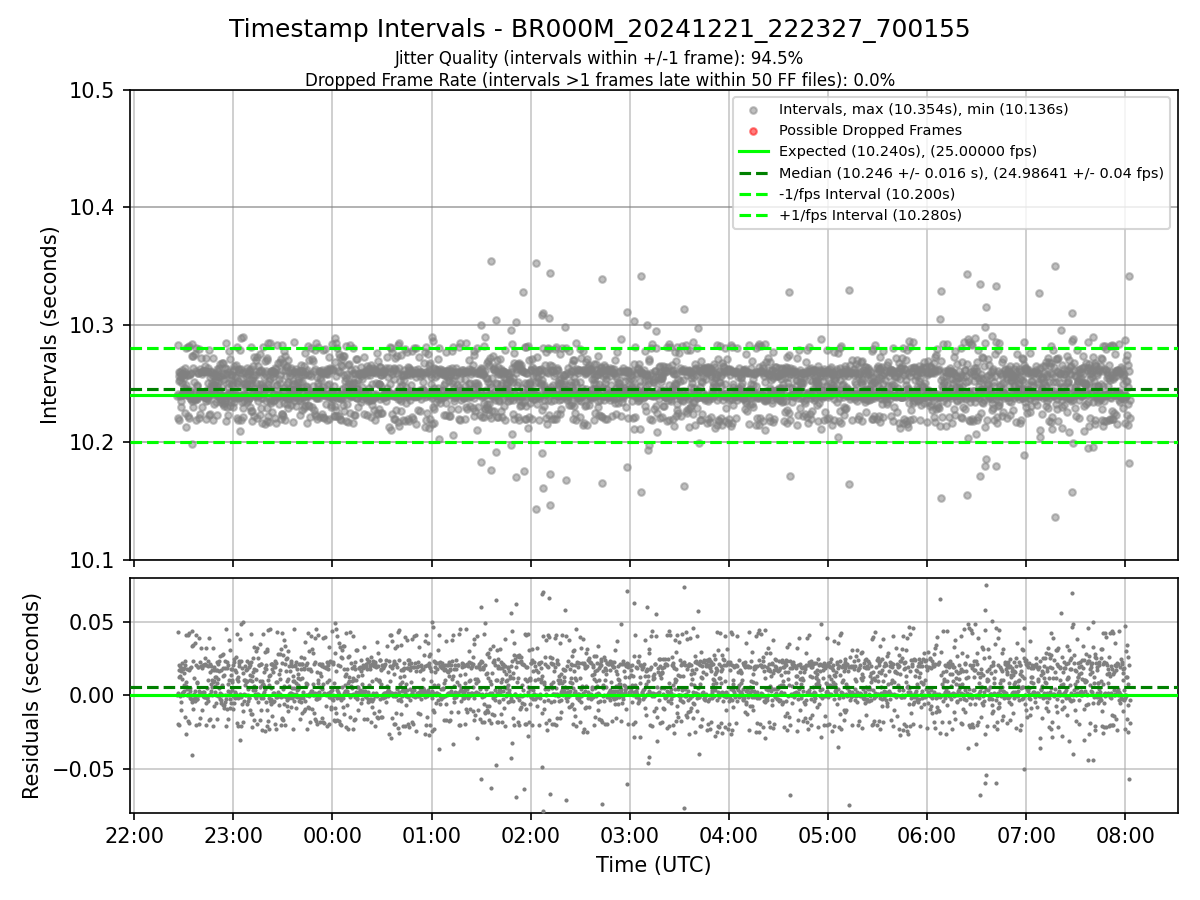1200x900 pixels.
Task: Click legend entry 'Expected (10.240s), (25.00000 fps)'
Action: coord(908,151)
